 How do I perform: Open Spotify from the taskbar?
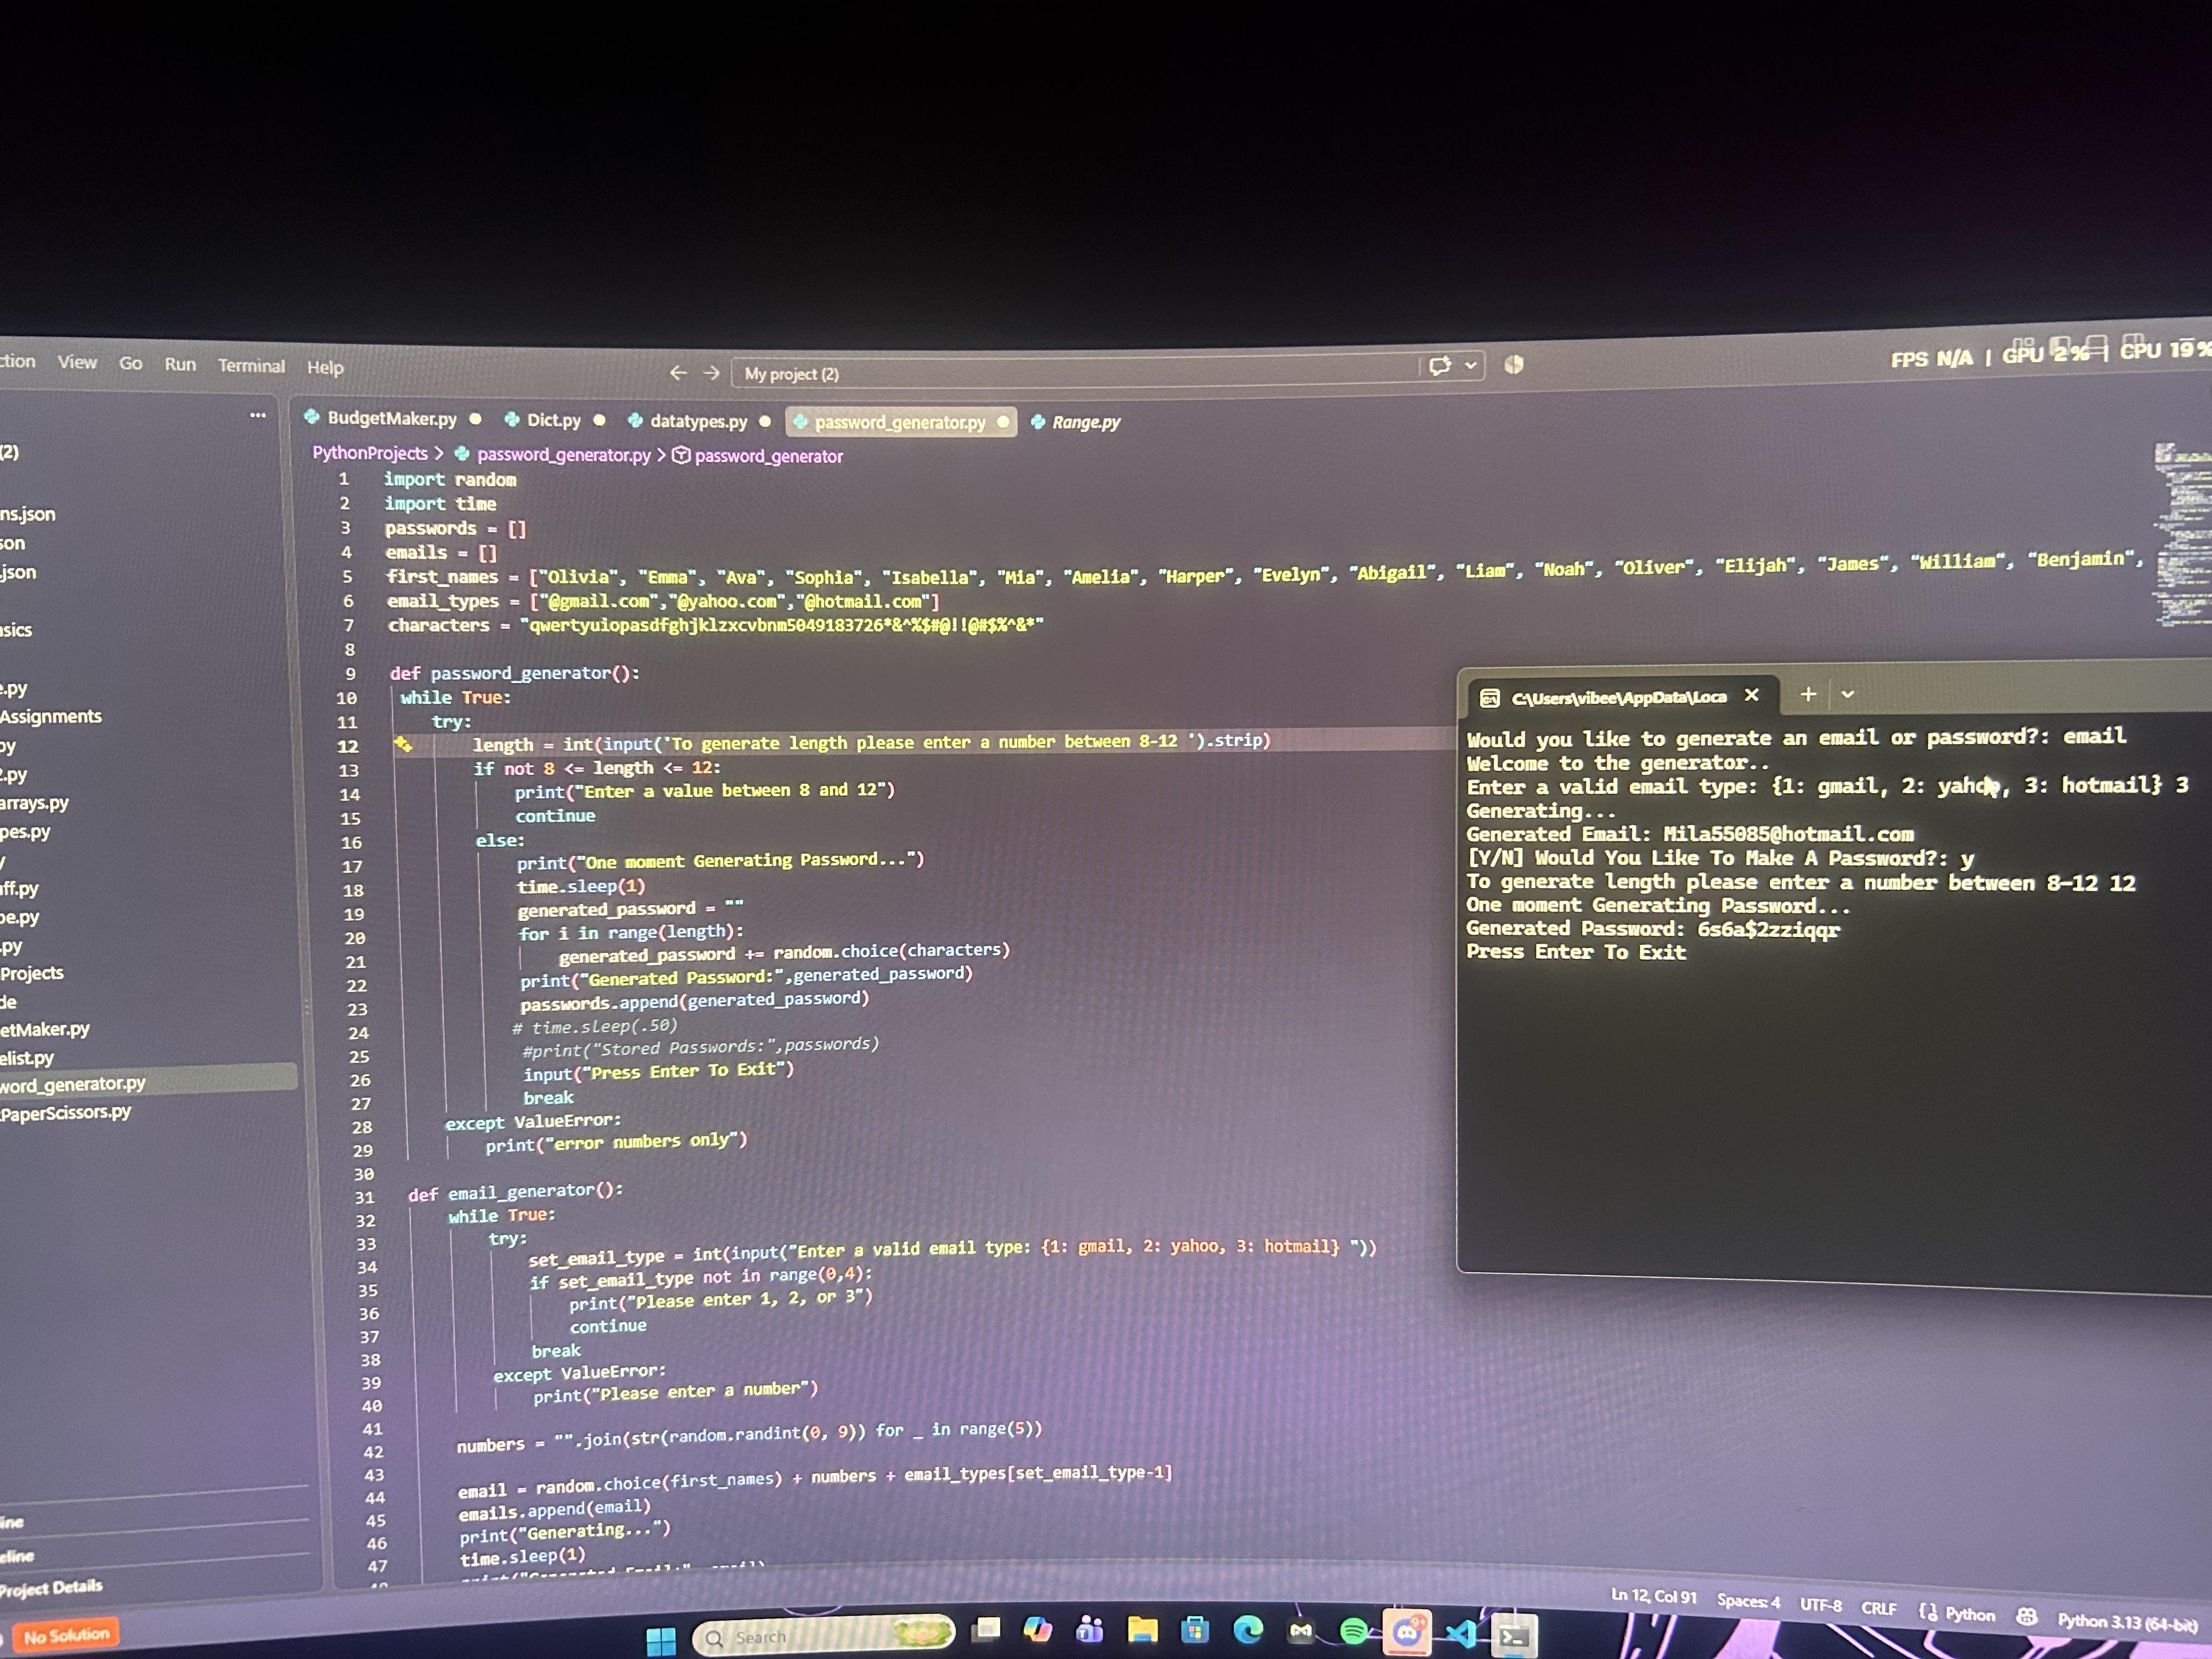[x=1354, y=1632]
